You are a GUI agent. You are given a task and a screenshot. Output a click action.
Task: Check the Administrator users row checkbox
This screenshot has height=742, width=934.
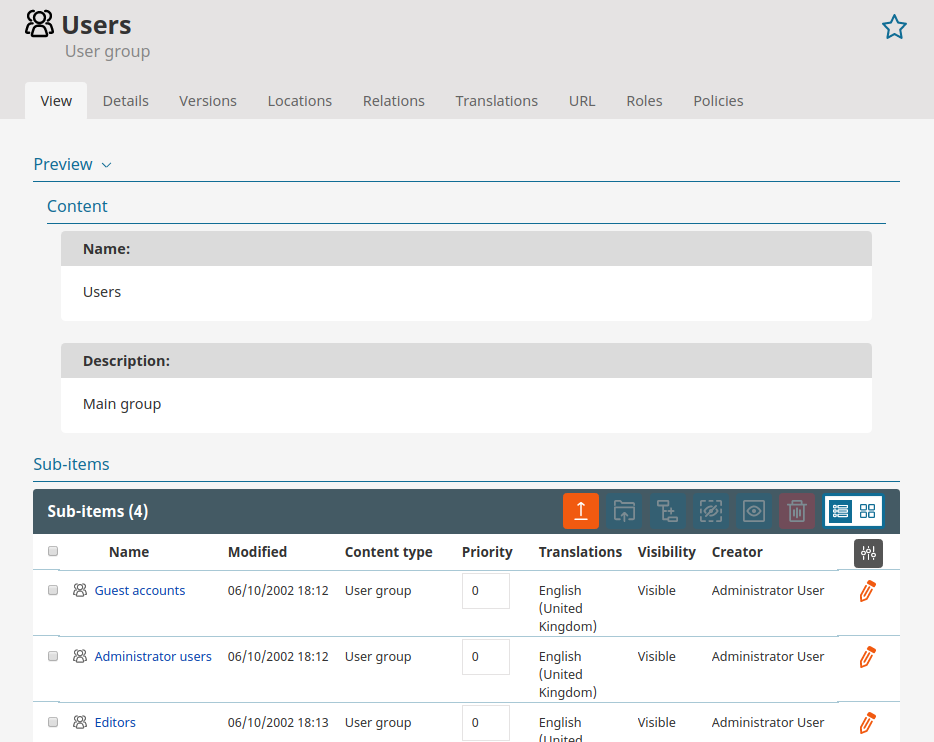[53, 656]
